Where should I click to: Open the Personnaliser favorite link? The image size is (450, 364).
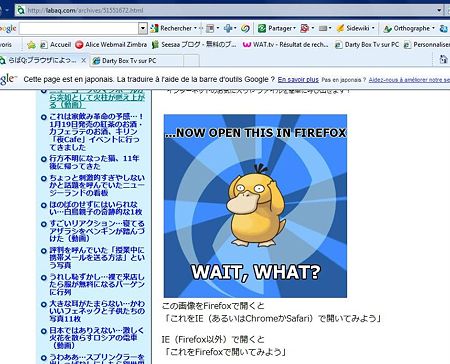tap(427, 45)
